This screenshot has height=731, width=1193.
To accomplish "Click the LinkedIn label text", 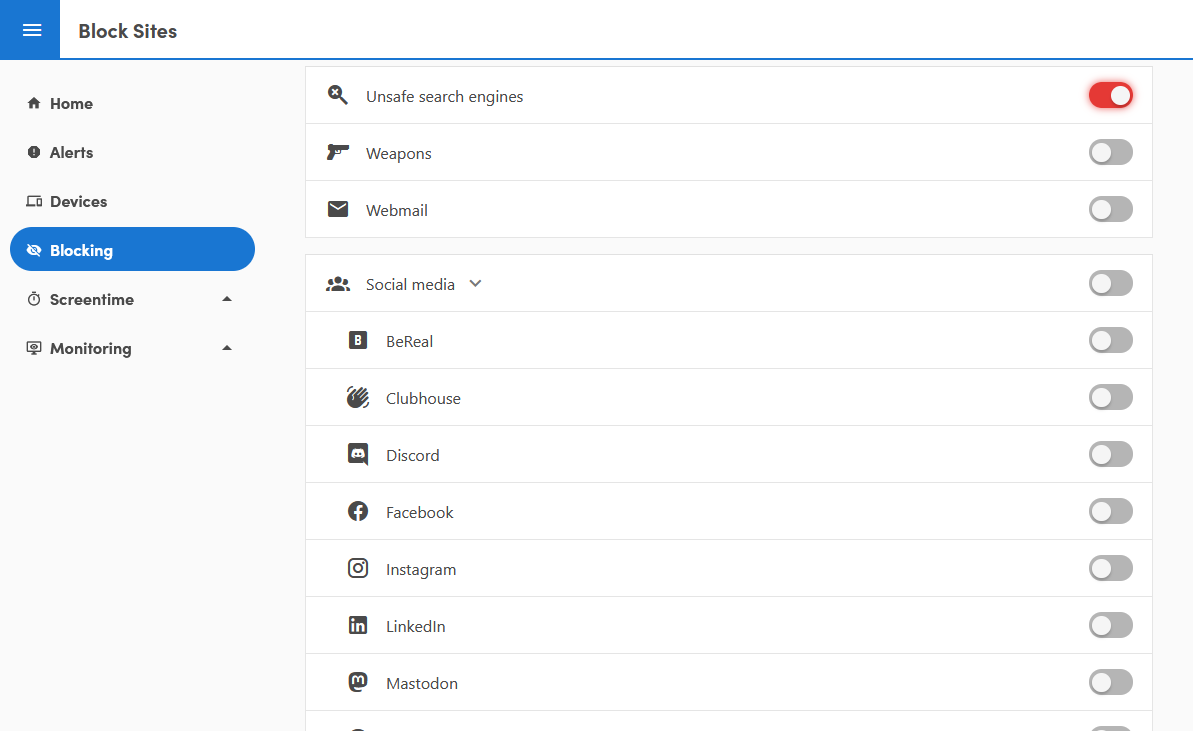I will coord(415,627).
